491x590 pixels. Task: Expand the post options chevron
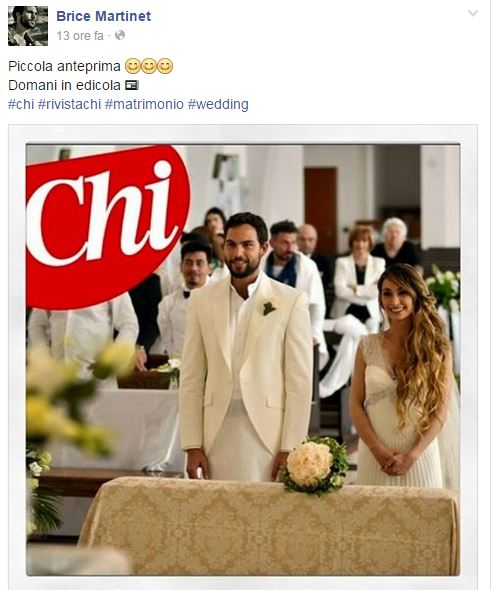473,14
